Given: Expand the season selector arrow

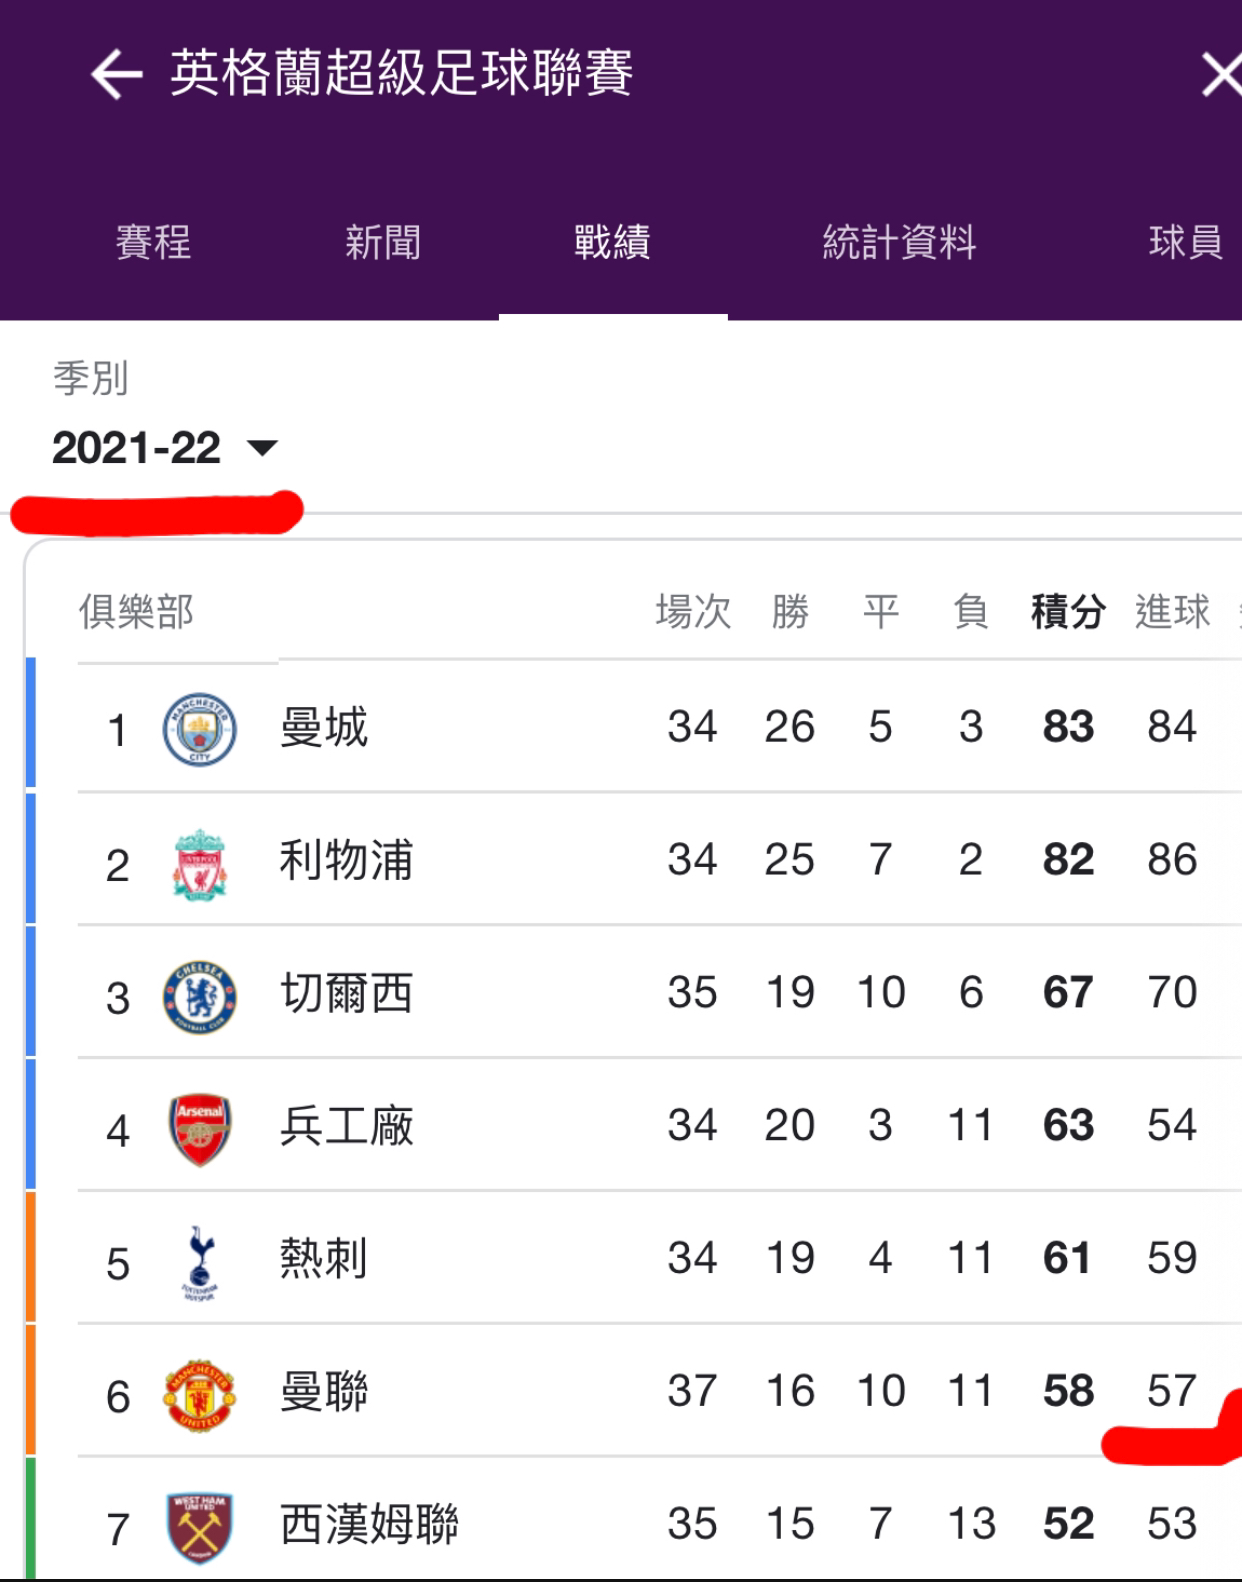Looking at the screenshot, I should 262,448.
